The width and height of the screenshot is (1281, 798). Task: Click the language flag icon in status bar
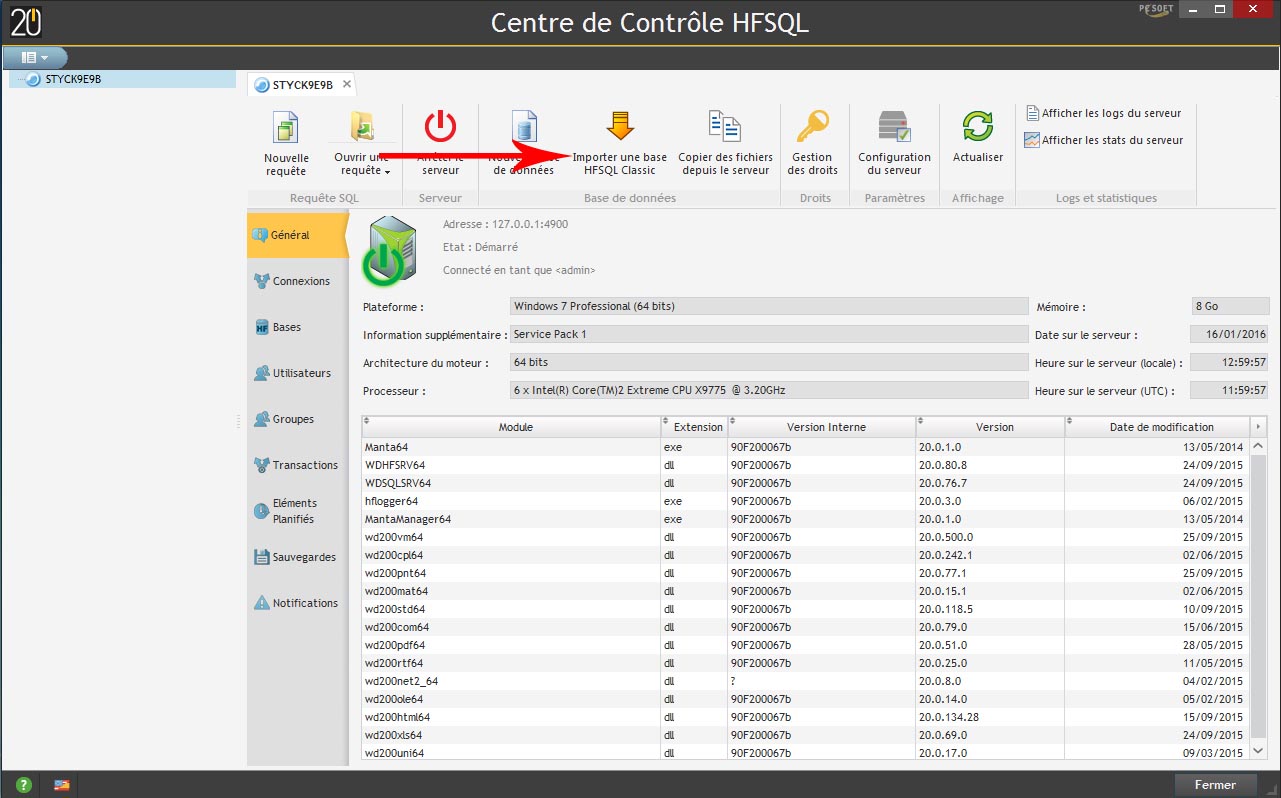62,785
